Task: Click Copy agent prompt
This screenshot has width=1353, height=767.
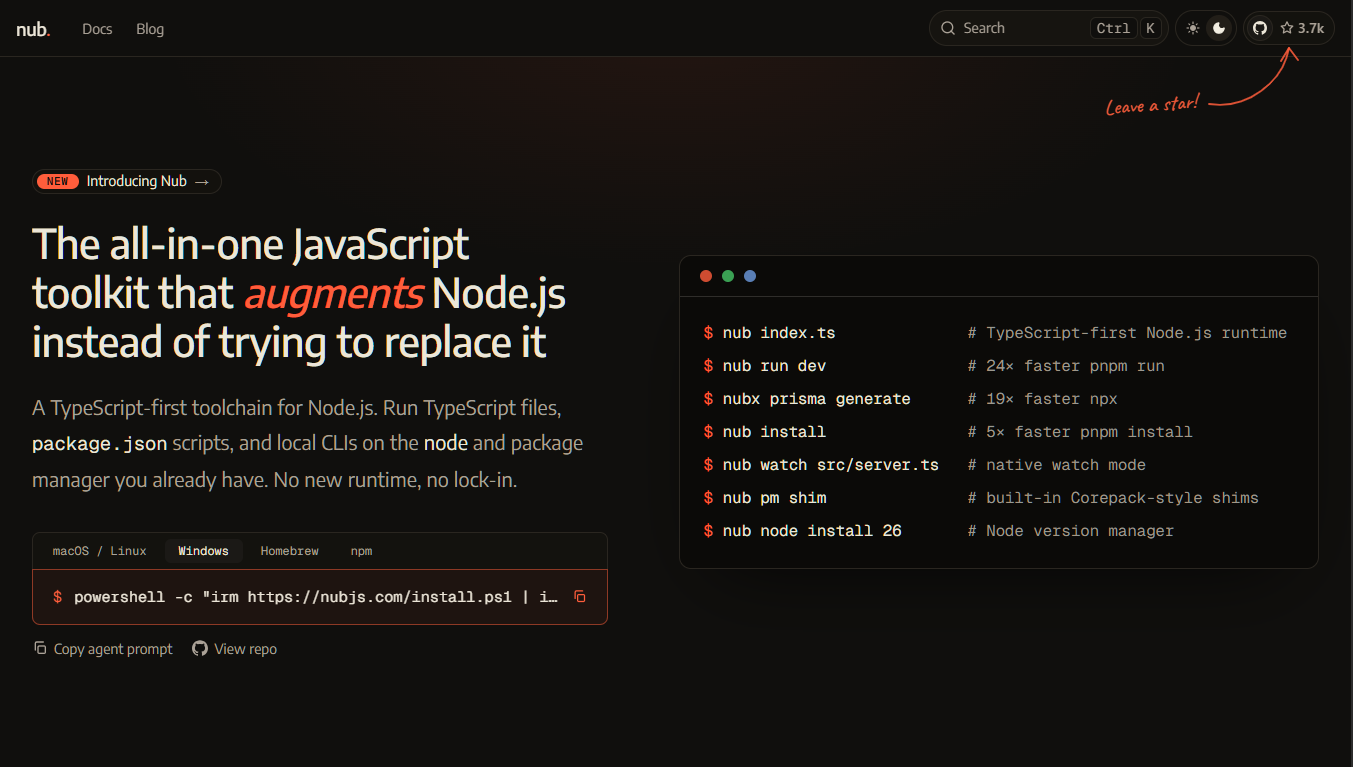Action: point(103,649)
